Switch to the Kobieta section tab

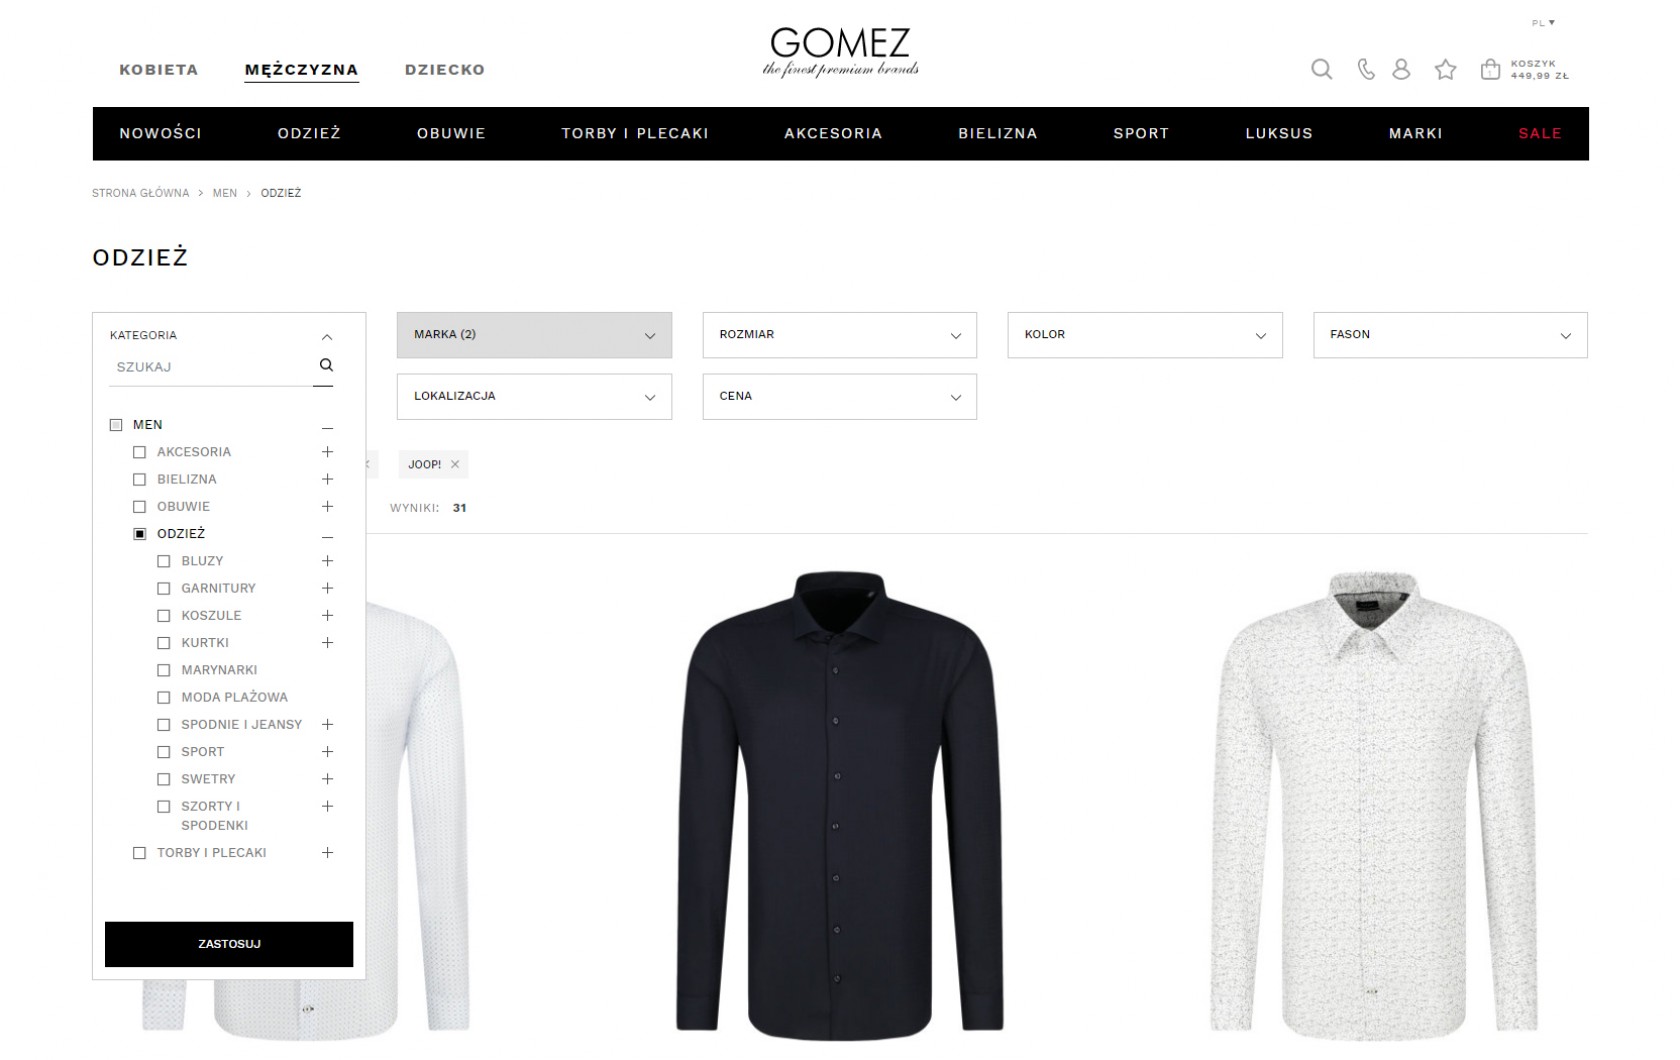[x=159, y=69]
